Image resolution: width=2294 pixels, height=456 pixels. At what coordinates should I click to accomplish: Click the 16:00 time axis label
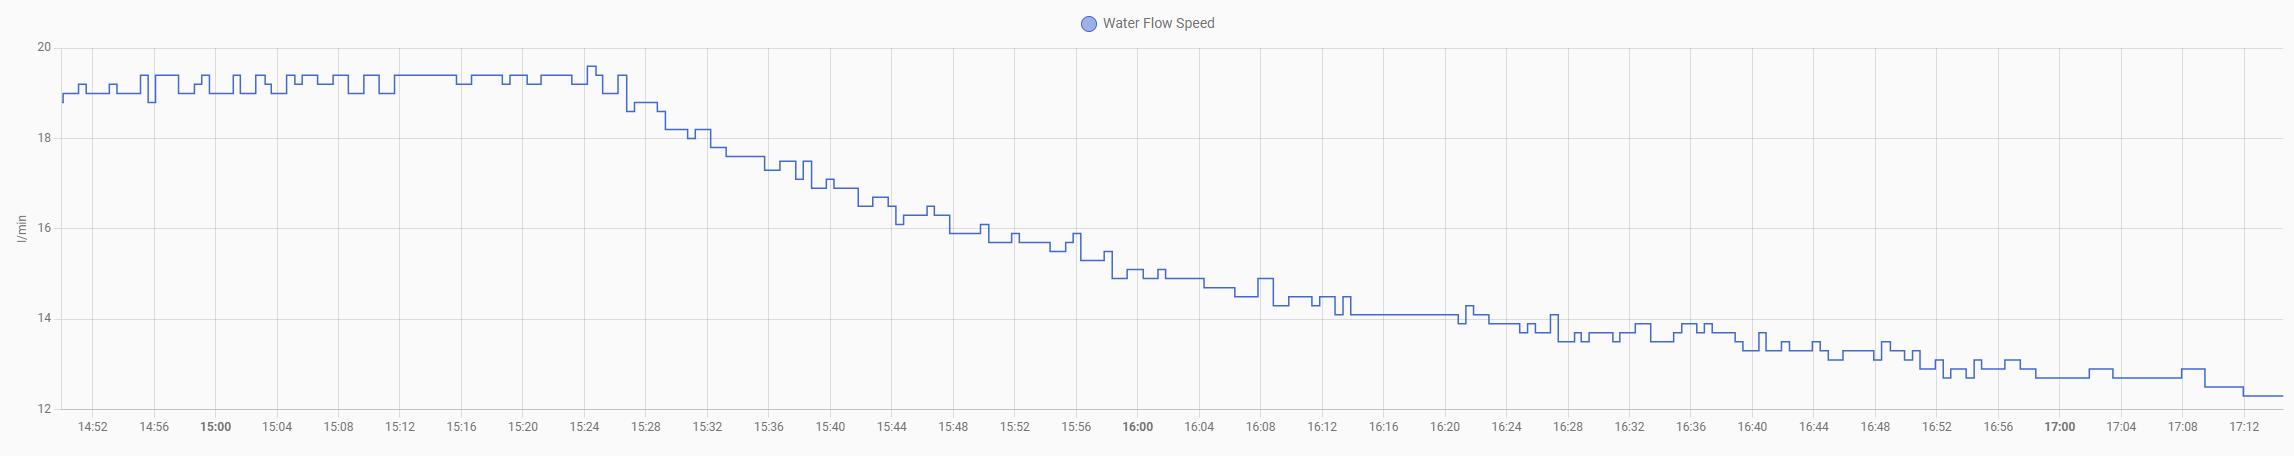[1137, 427]
